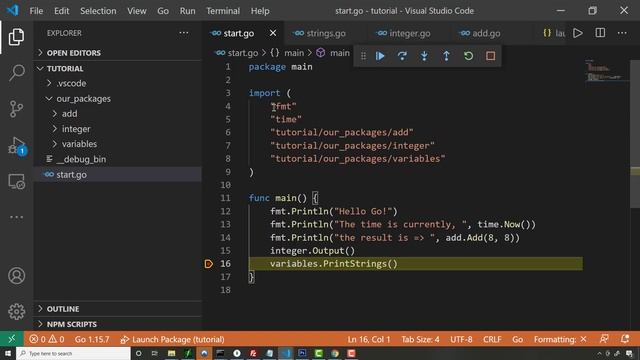The image size is (640, 360).
Task: Open errors and warnings count in status bar
Action: [x=47, y=339]
